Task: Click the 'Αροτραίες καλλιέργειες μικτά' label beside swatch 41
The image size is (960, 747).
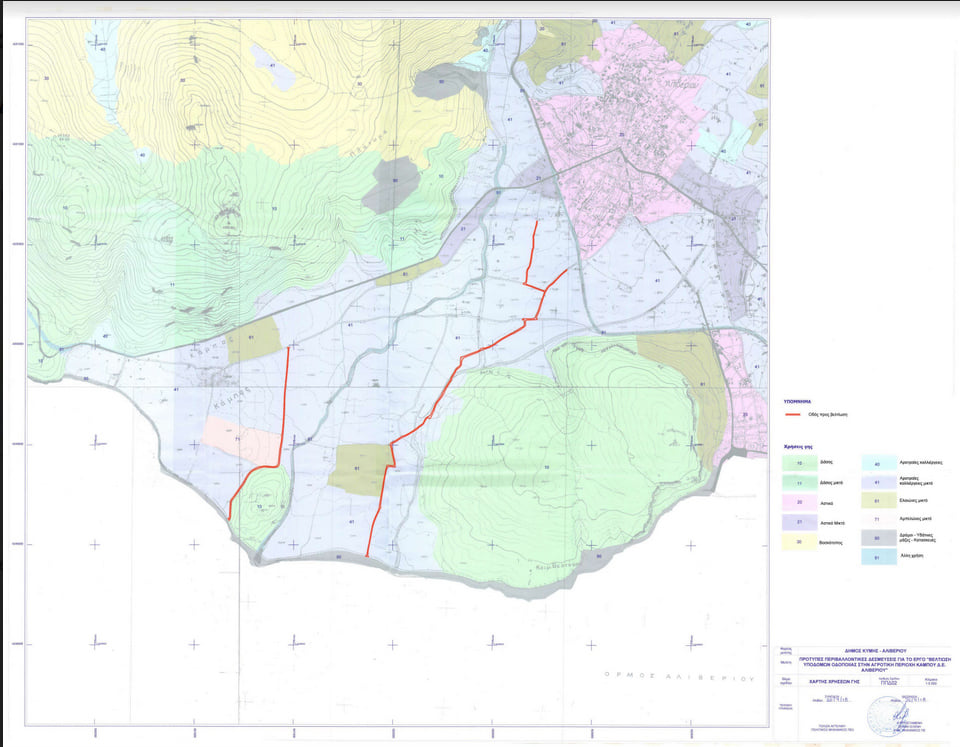Action: pyautogui.click(x=916, y=481)
